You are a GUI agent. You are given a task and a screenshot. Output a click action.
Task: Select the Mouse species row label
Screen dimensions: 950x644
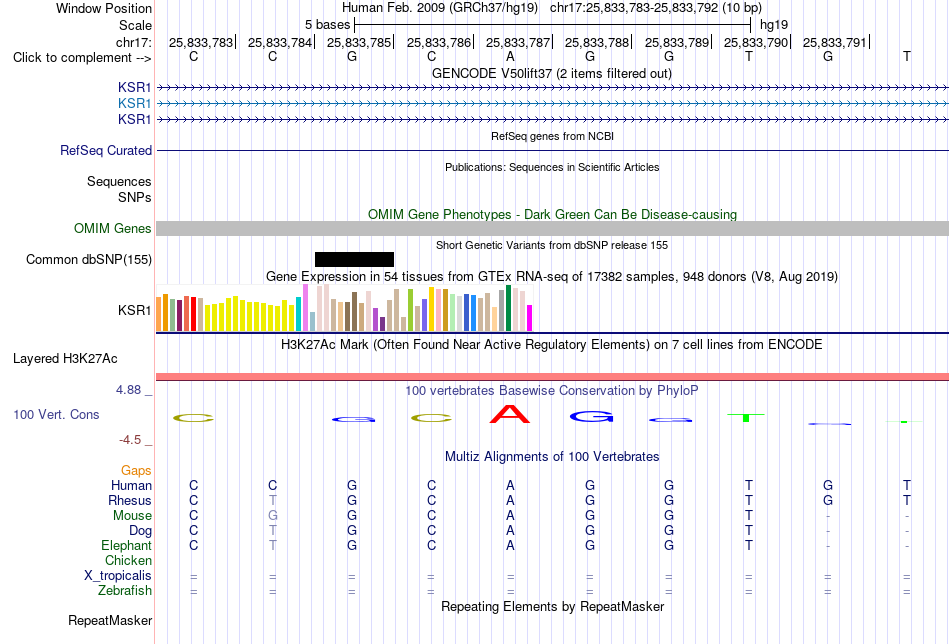click(132, 516)
